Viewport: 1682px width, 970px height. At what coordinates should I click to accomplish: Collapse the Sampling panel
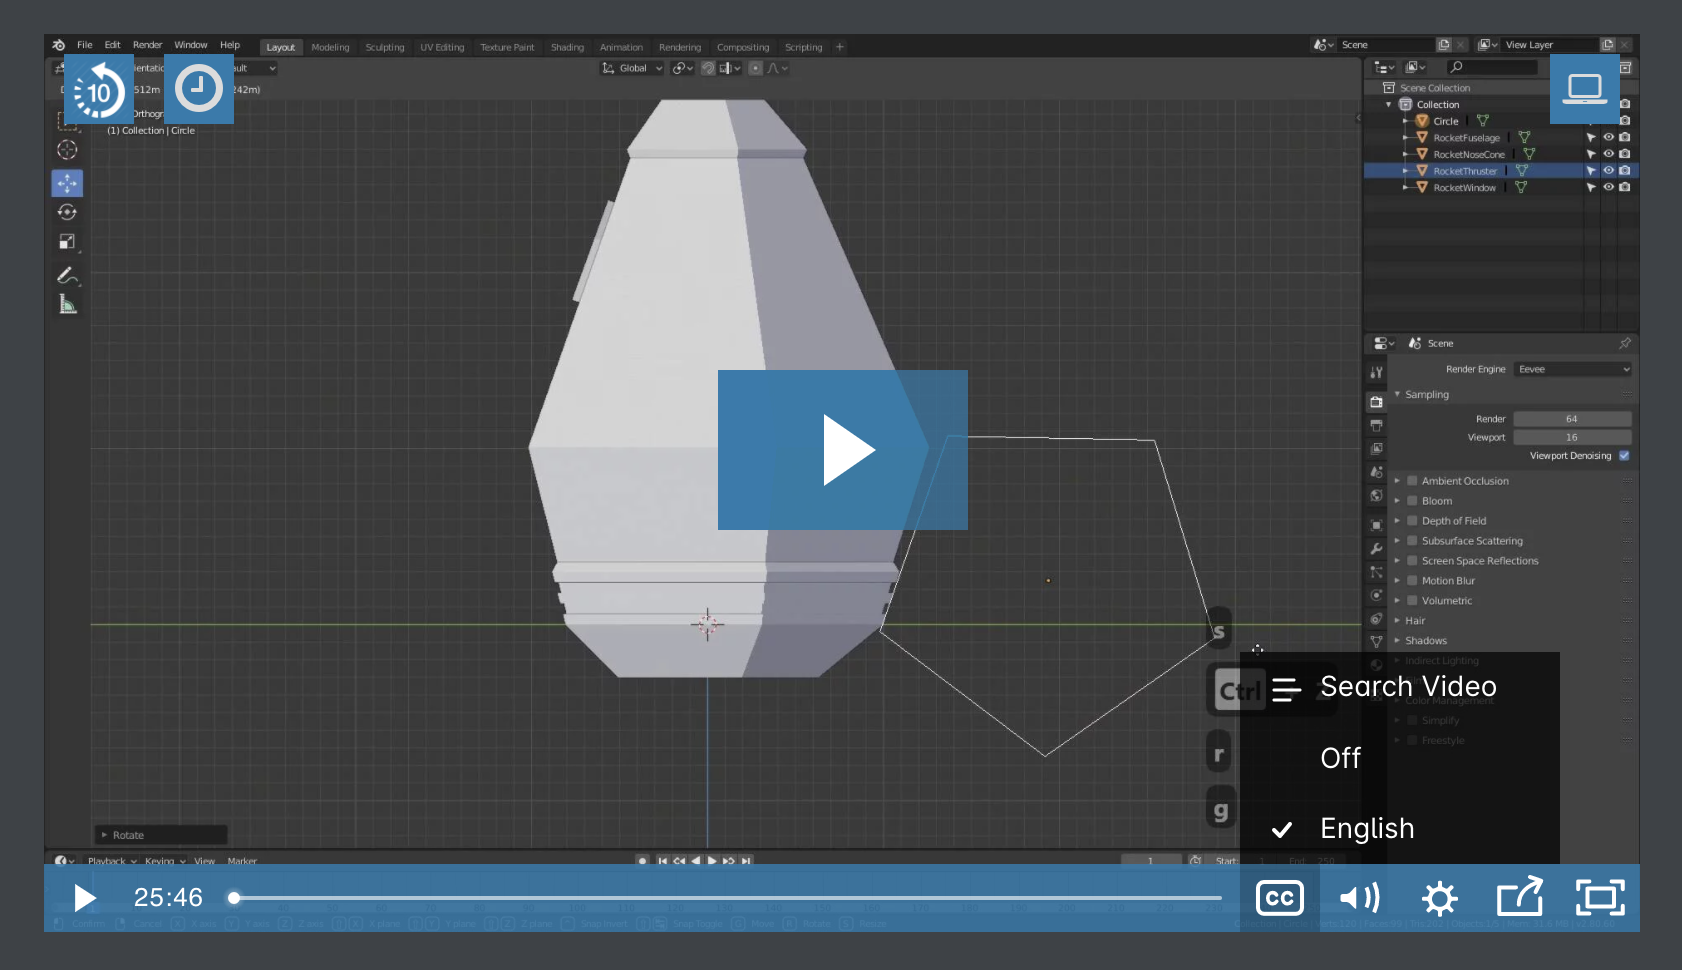(x=1397, y=395)
